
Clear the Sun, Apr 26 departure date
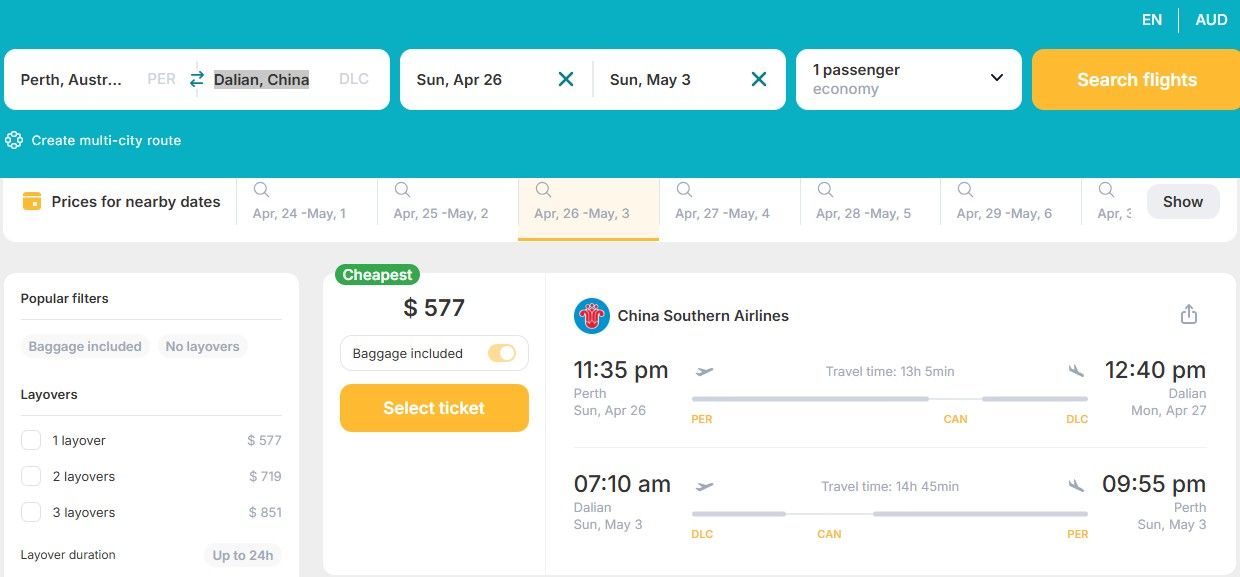pyautogui.click(x=566, y=79)
